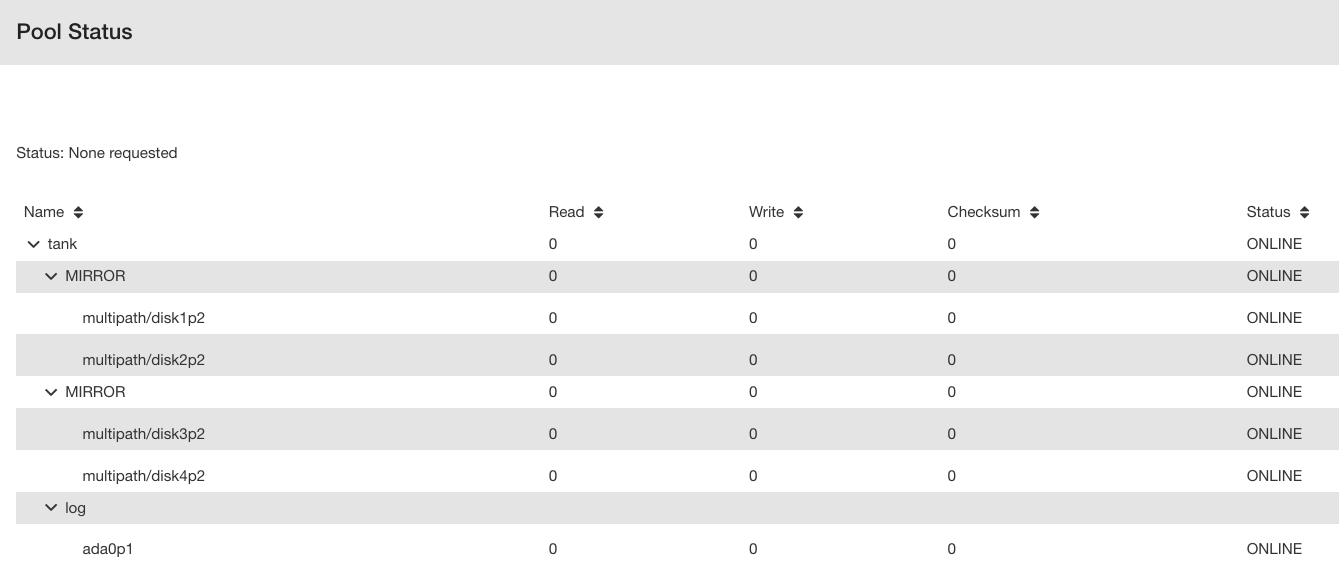Viewport: 1339px width, 578px height.
Task: Sort table using Checksum sort icon
Action: point(1034,212)
